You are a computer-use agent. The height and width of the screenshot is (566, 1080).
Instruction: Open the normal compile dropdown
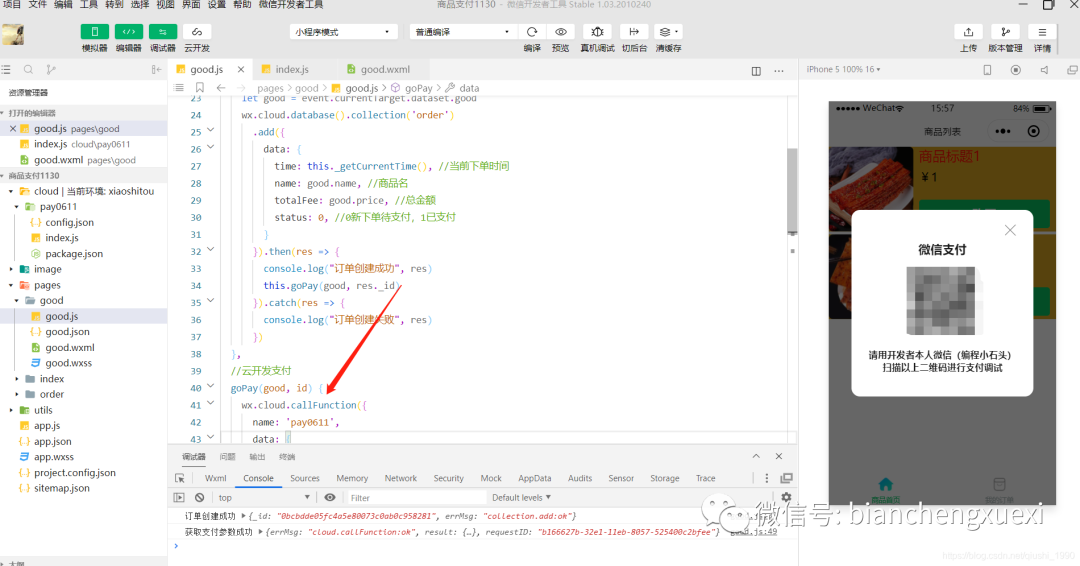[x=463, y=32]
